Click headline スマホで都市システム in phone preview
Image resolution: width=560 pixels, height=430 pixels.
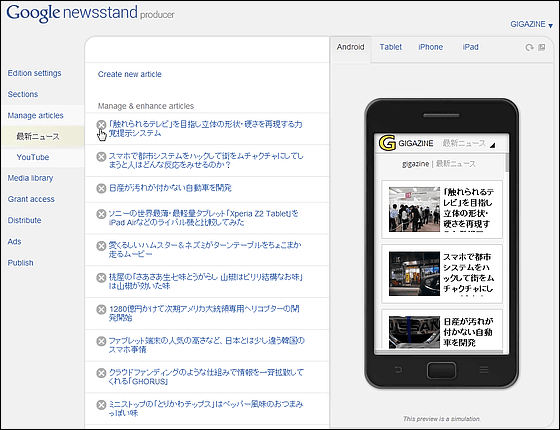pyautogui.click(x=469, y=273)
